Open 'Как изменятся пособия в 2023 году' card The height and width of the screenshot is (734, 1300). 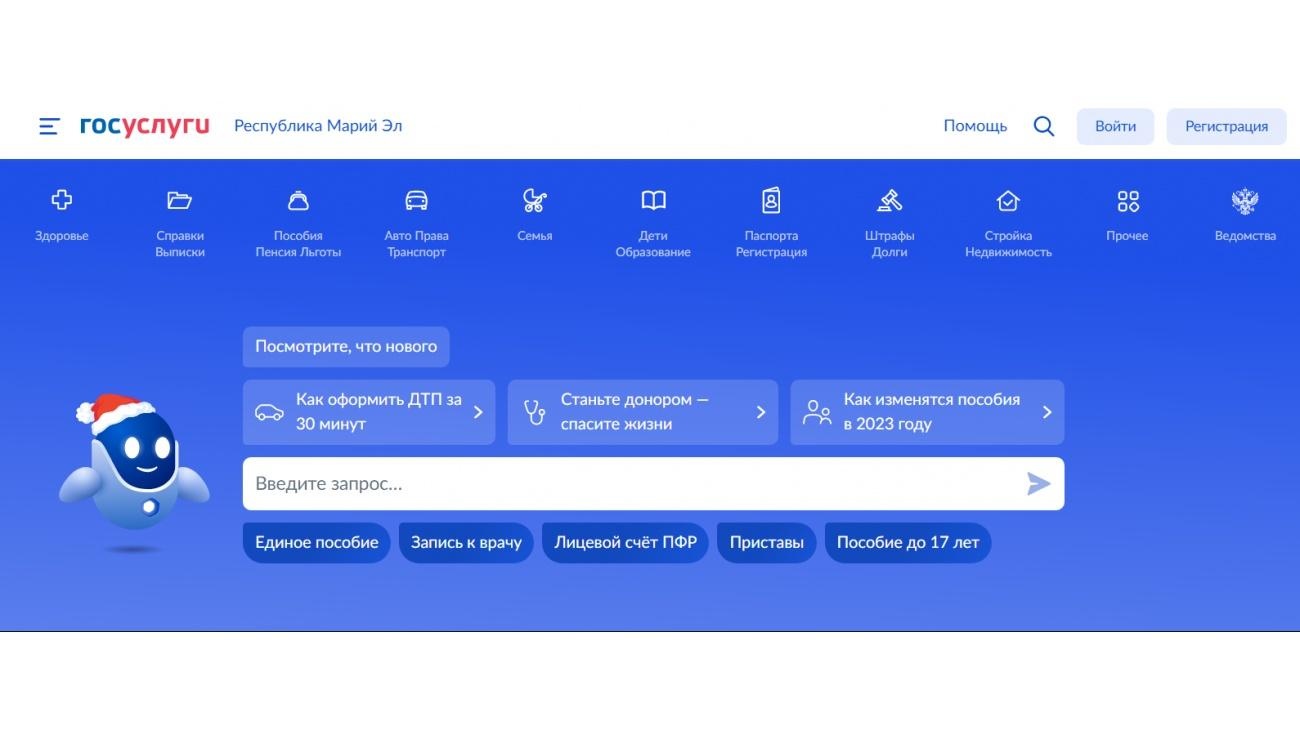pos(926,412)
